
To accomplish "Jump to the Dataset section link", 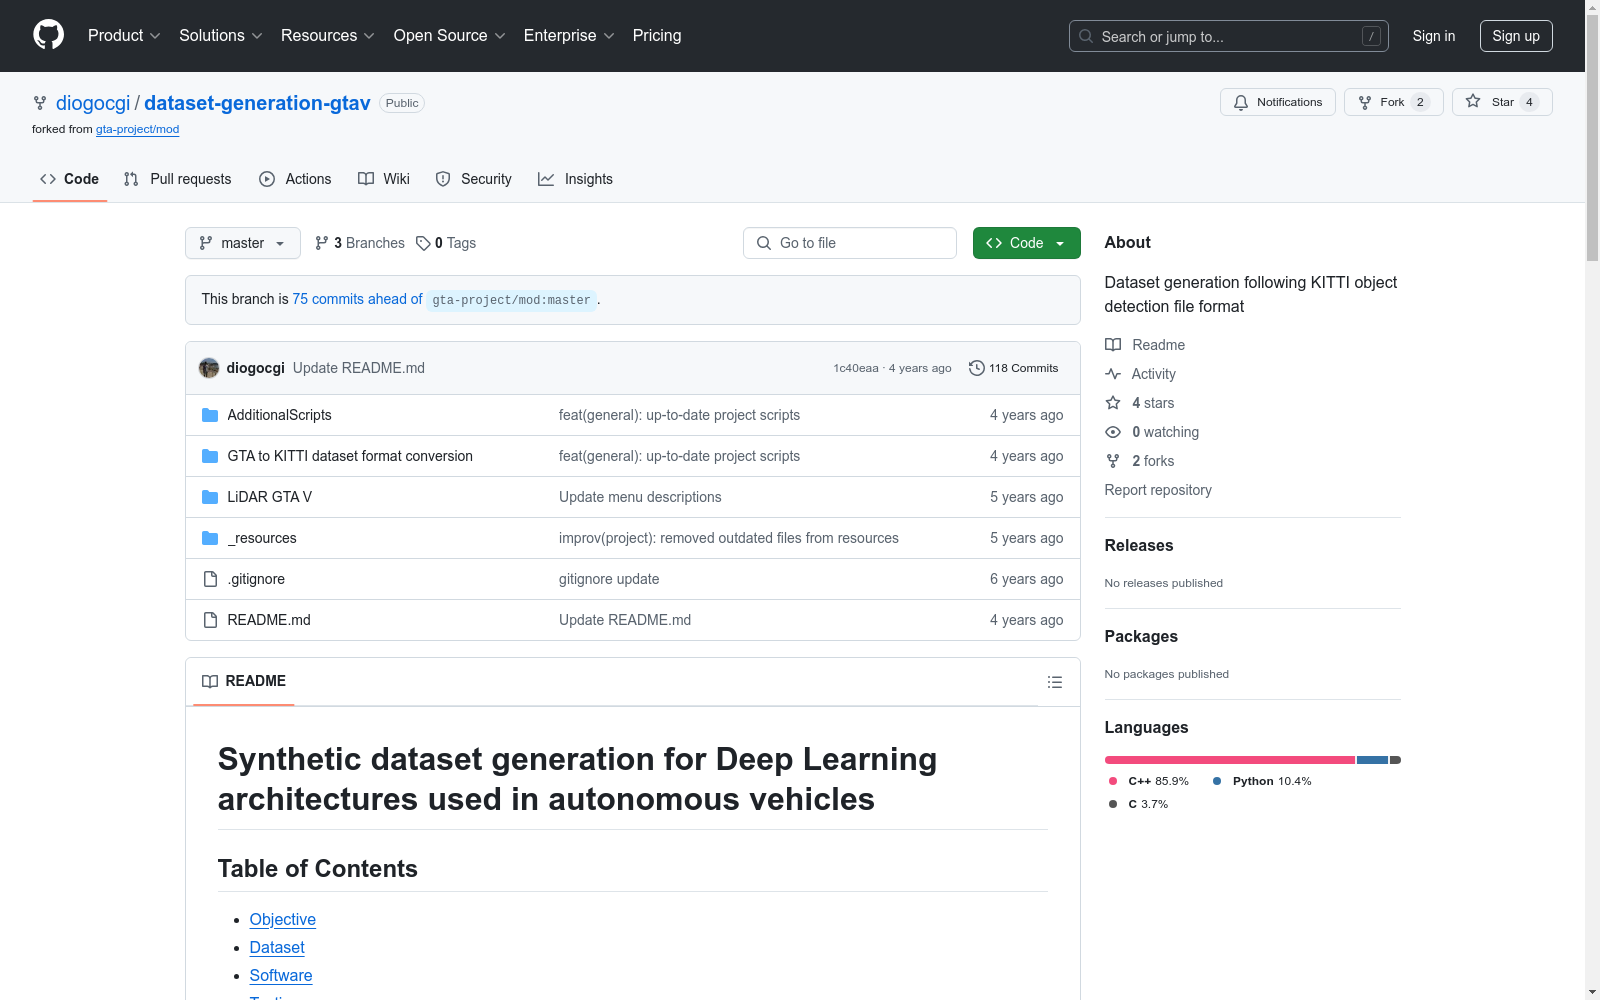I will (277, 948).
